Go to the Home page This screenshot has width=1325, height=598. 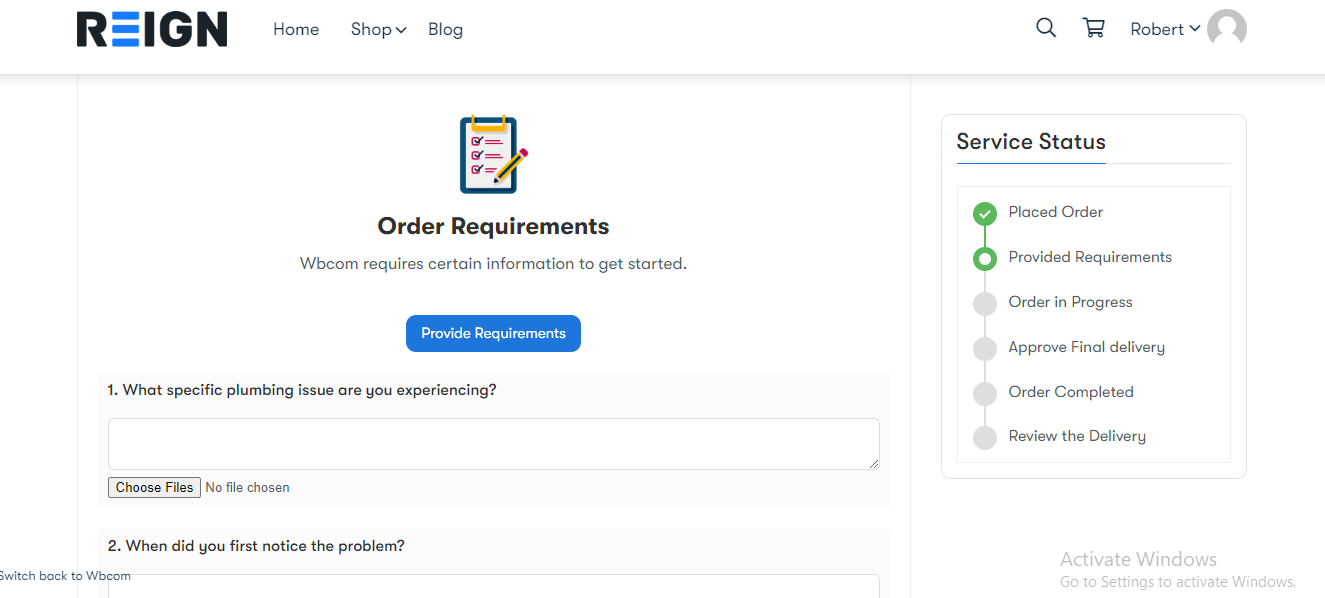296,30
